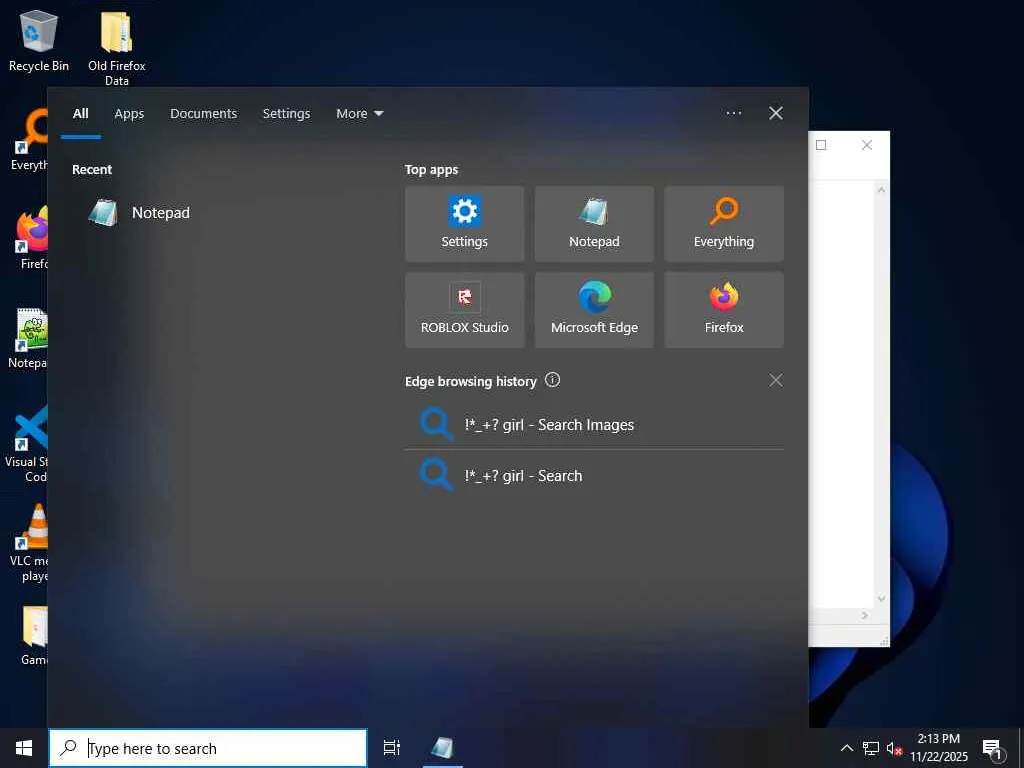Image resolution: width=1024 pixels, height=768 pixels.
Task: Click scroll up arrow in Notepad window
Action: coord(881,190)
